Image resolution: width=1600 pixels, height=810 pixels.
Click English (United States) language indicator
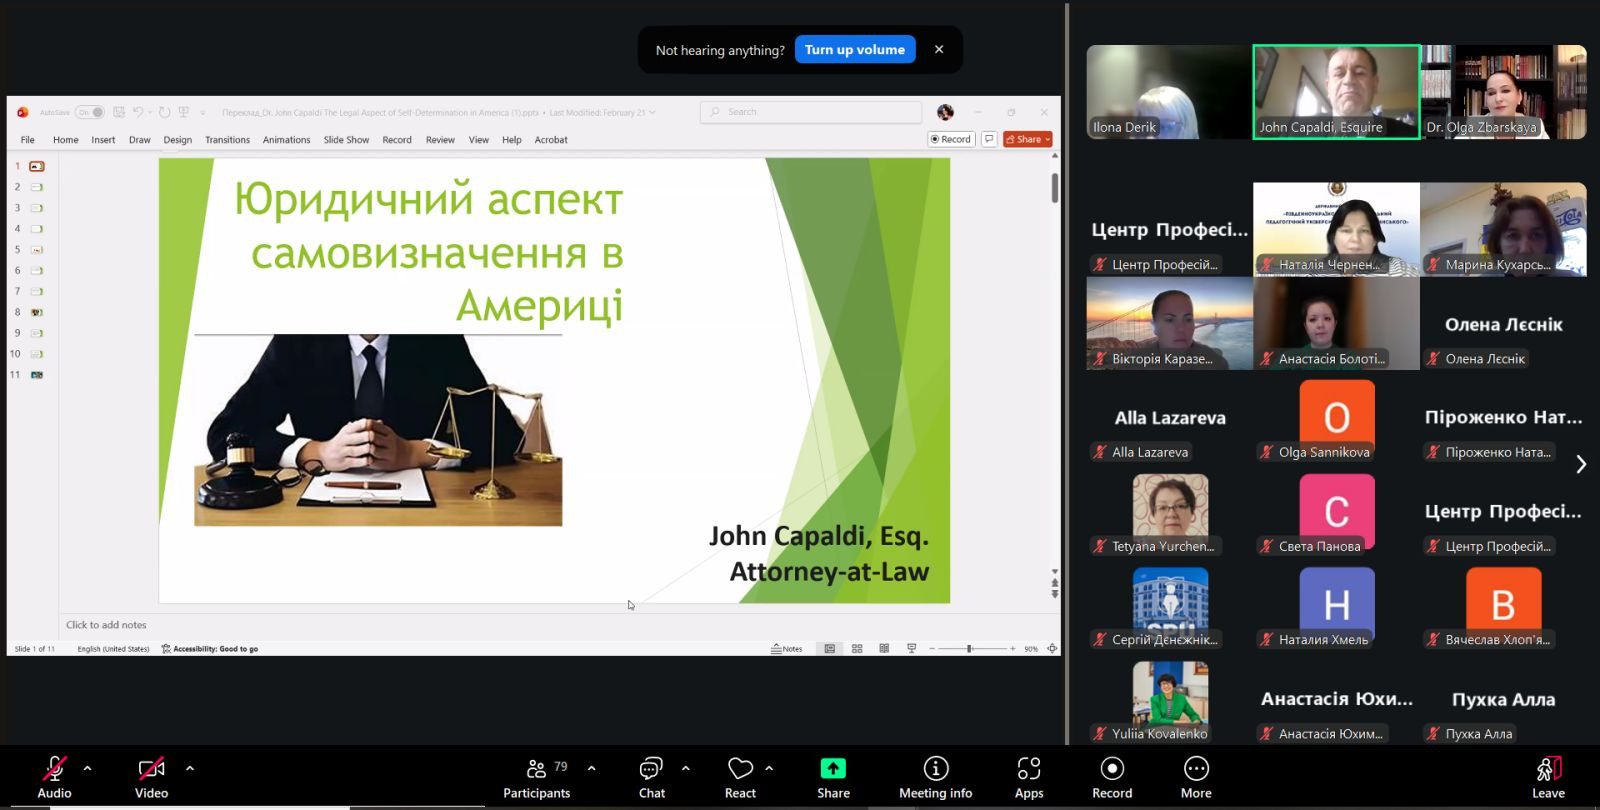click(x=114, y=649)
